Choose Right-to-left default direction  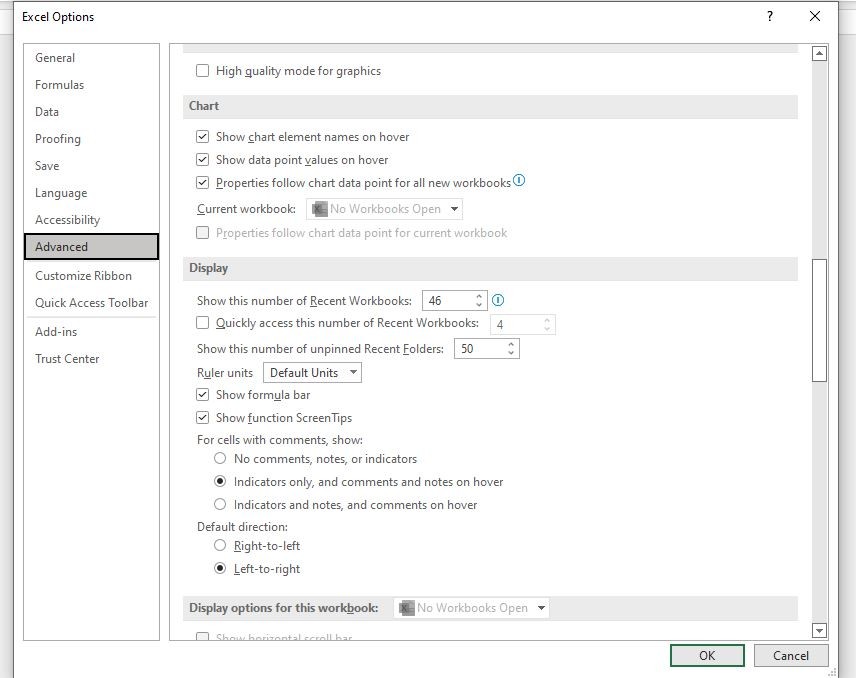(x=220, y=545)
